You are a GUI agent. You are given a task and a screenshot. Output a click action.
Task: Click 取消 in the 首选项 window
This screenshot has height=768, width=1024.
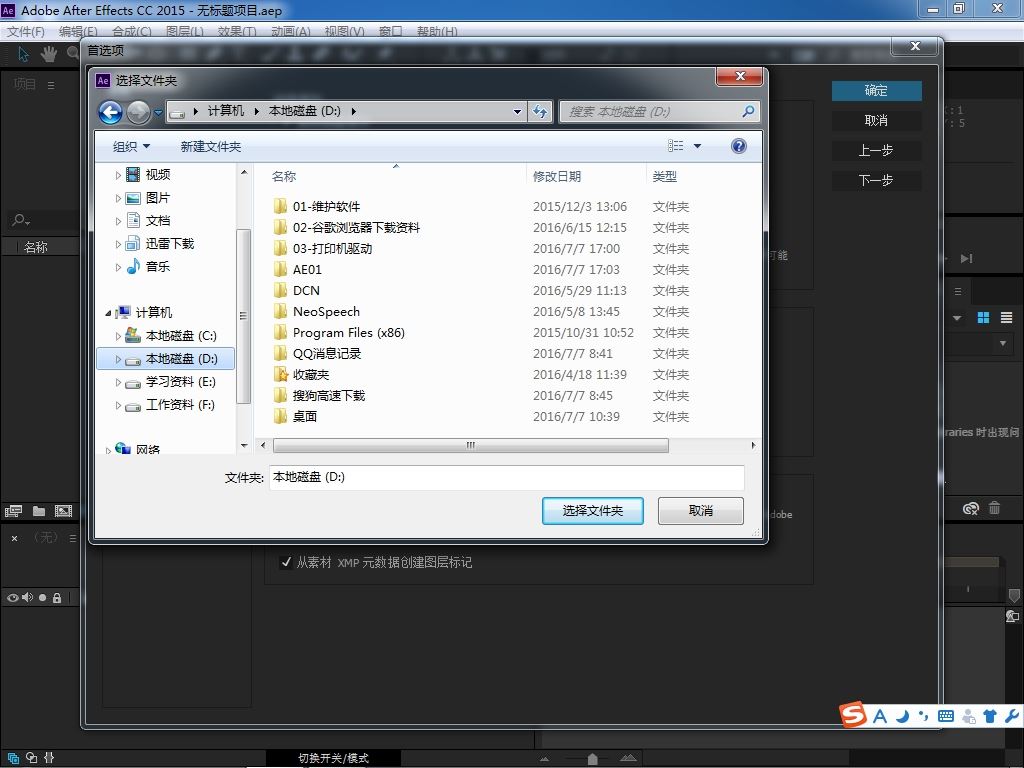[876, 121]
